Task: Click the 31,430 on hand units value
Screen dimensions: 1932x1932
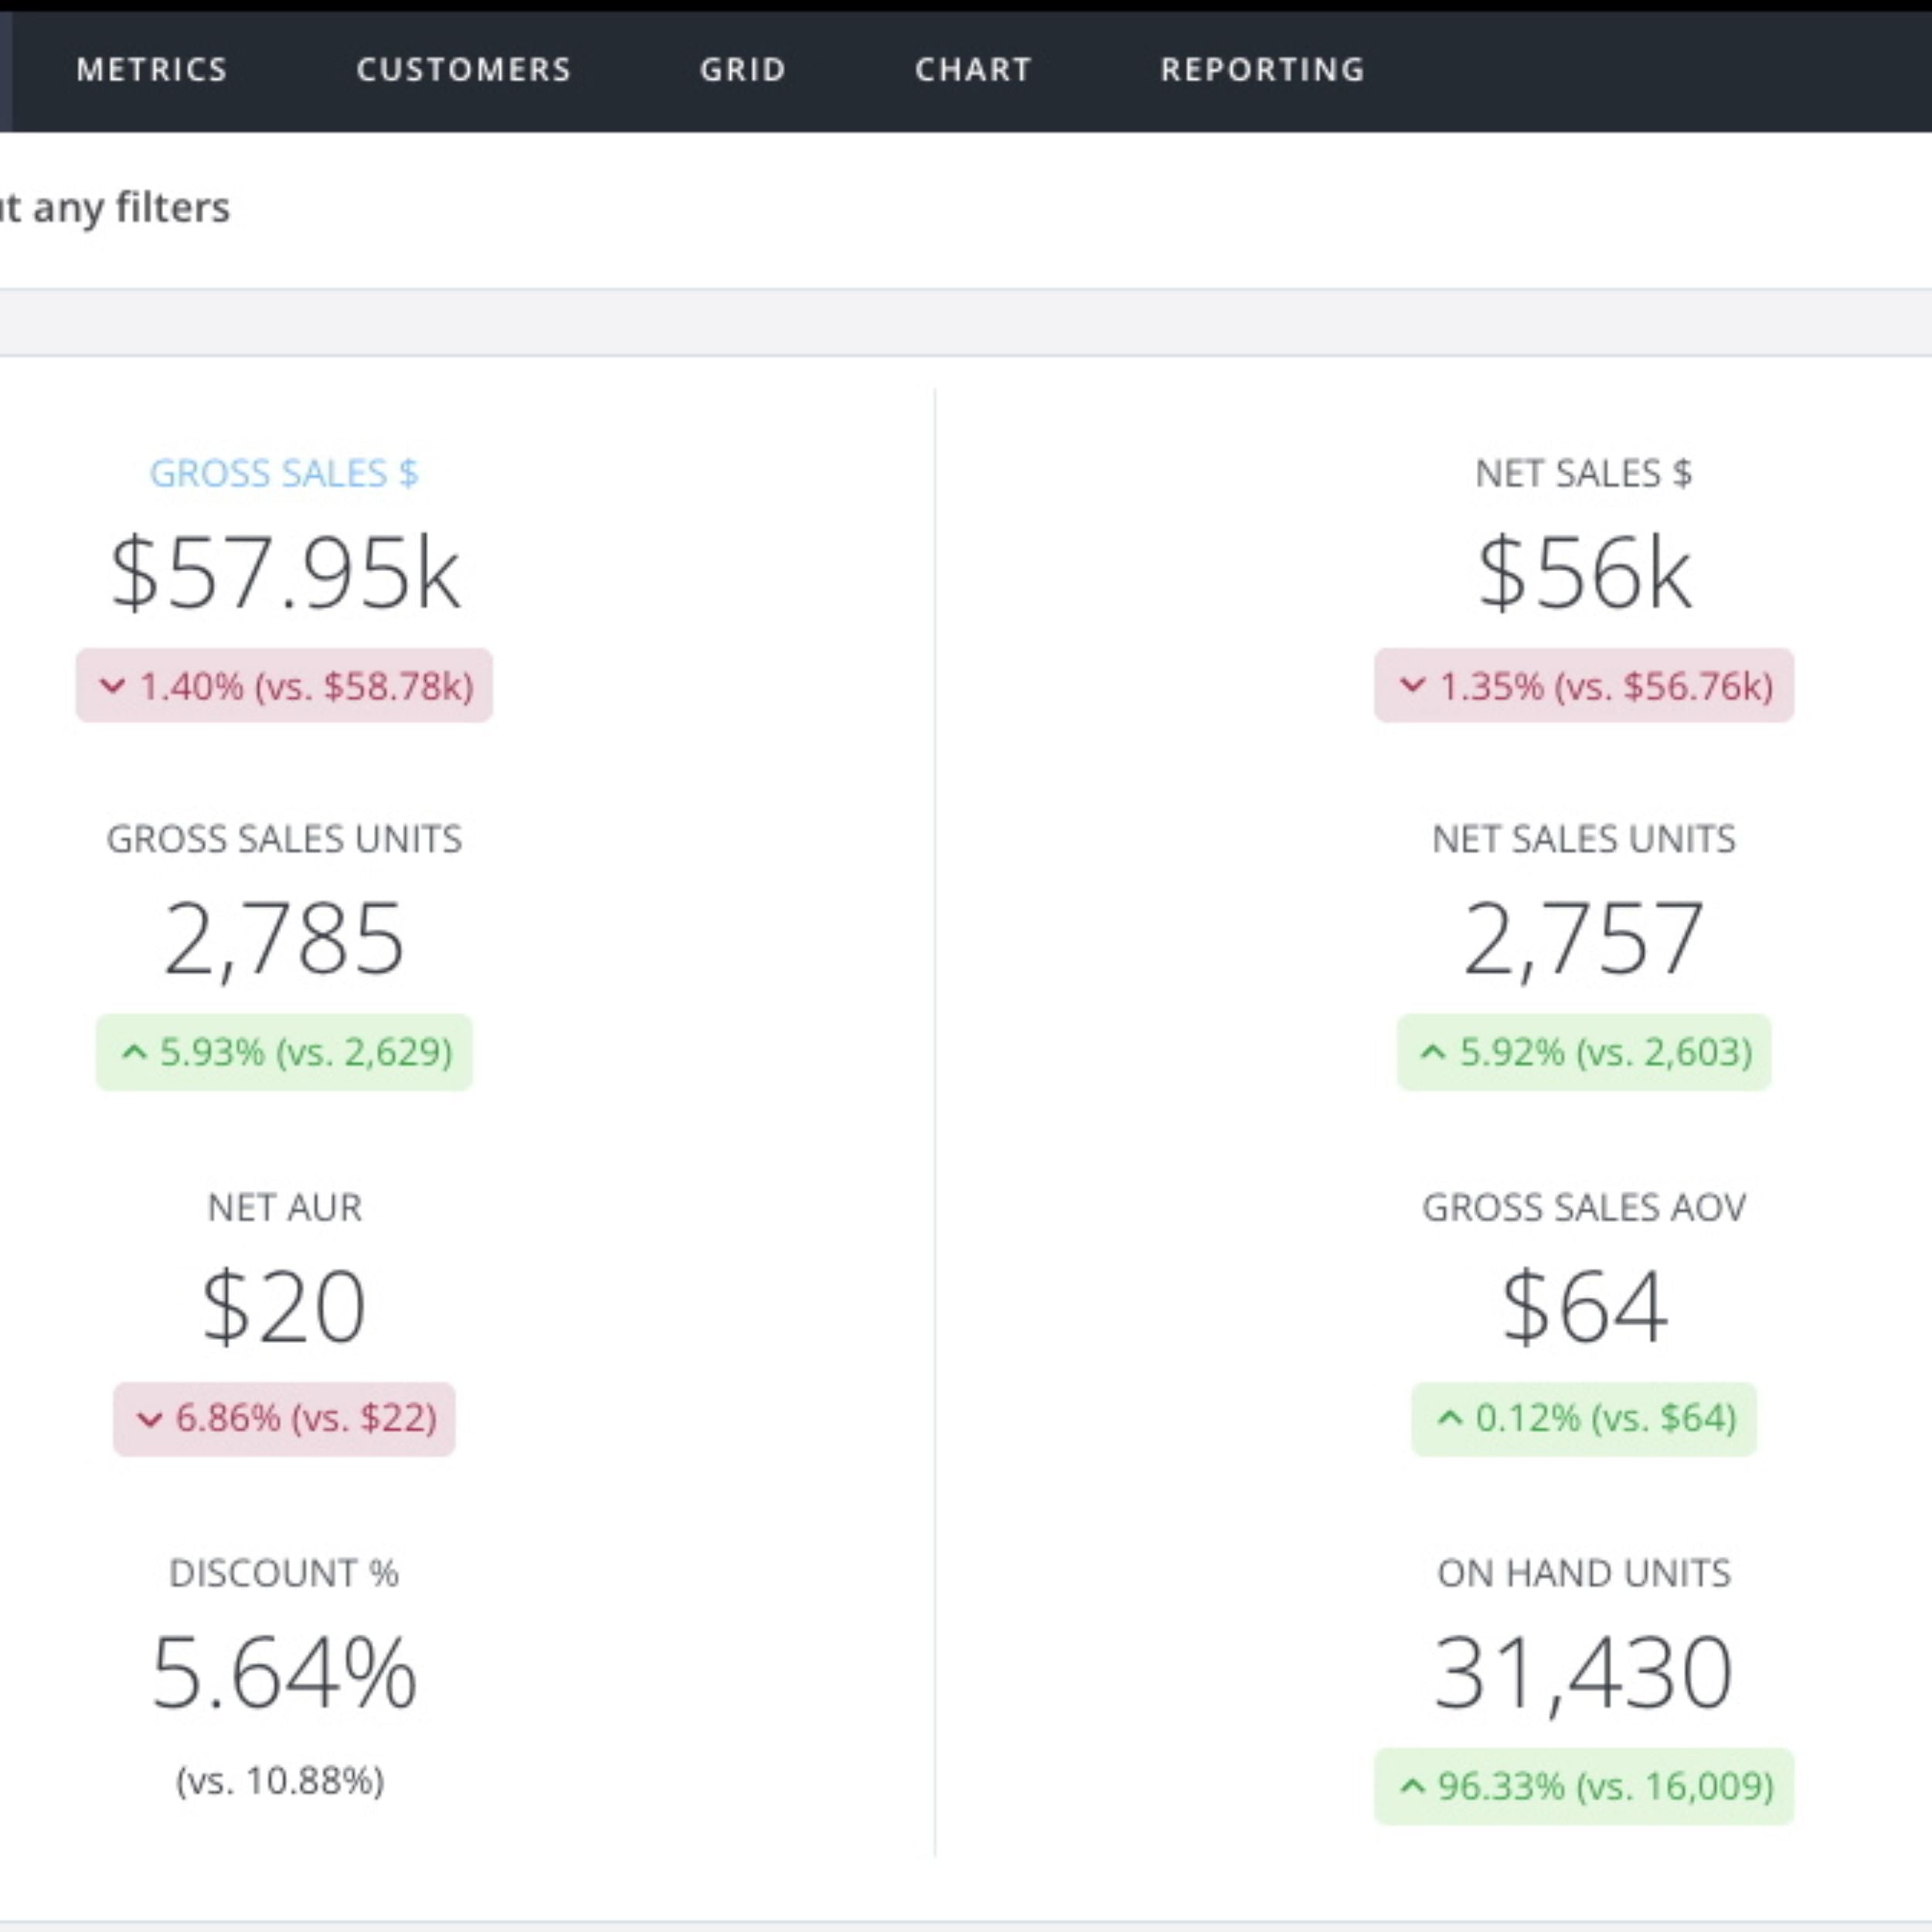Action: click(x=1583, y=1673)
